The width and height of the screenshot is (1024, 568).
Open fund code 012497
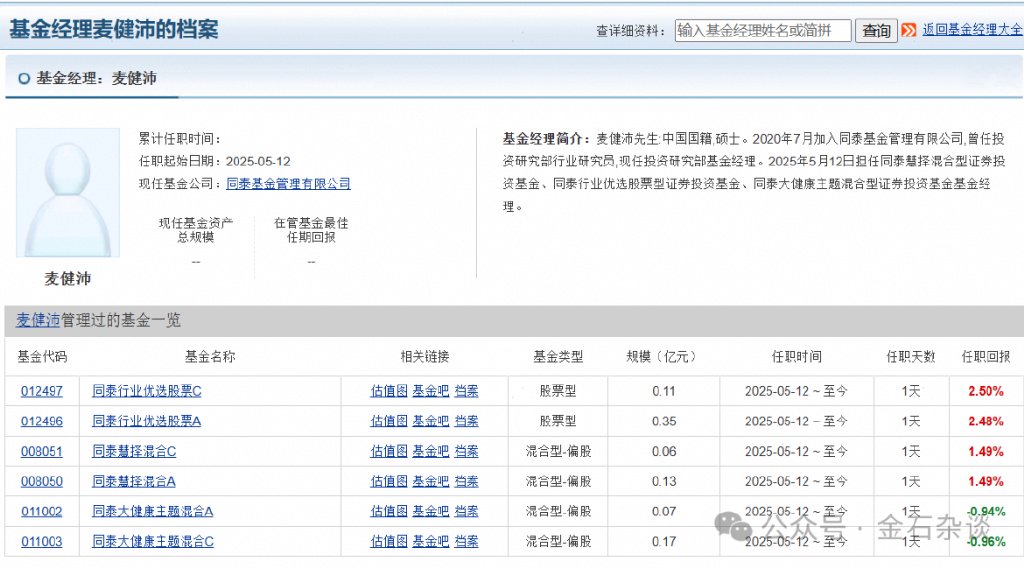click(42, 391)
